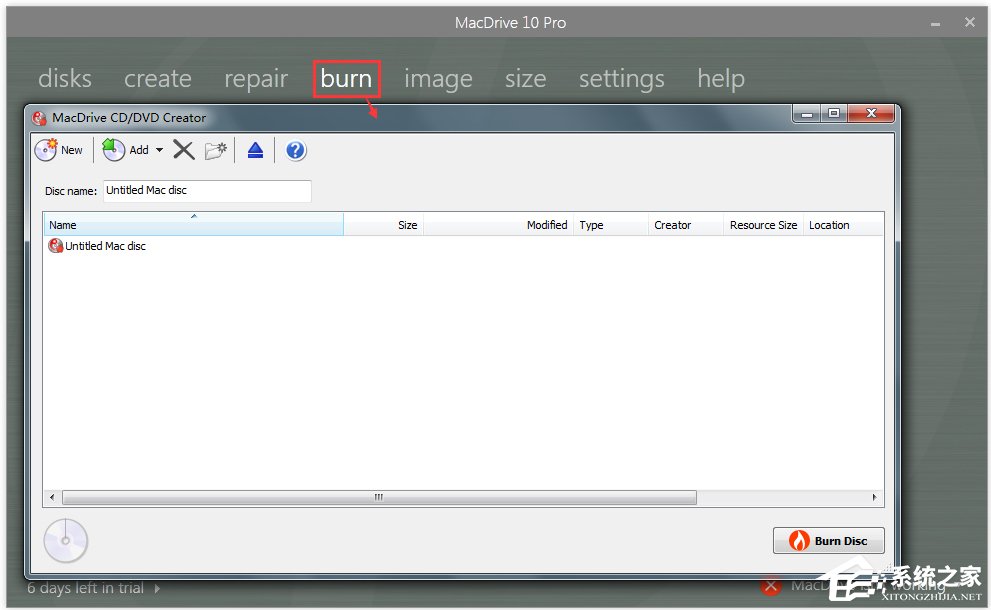Click the scrollbar left arrow
Viewport: 991px width, 610px height.
pos(52,497)
